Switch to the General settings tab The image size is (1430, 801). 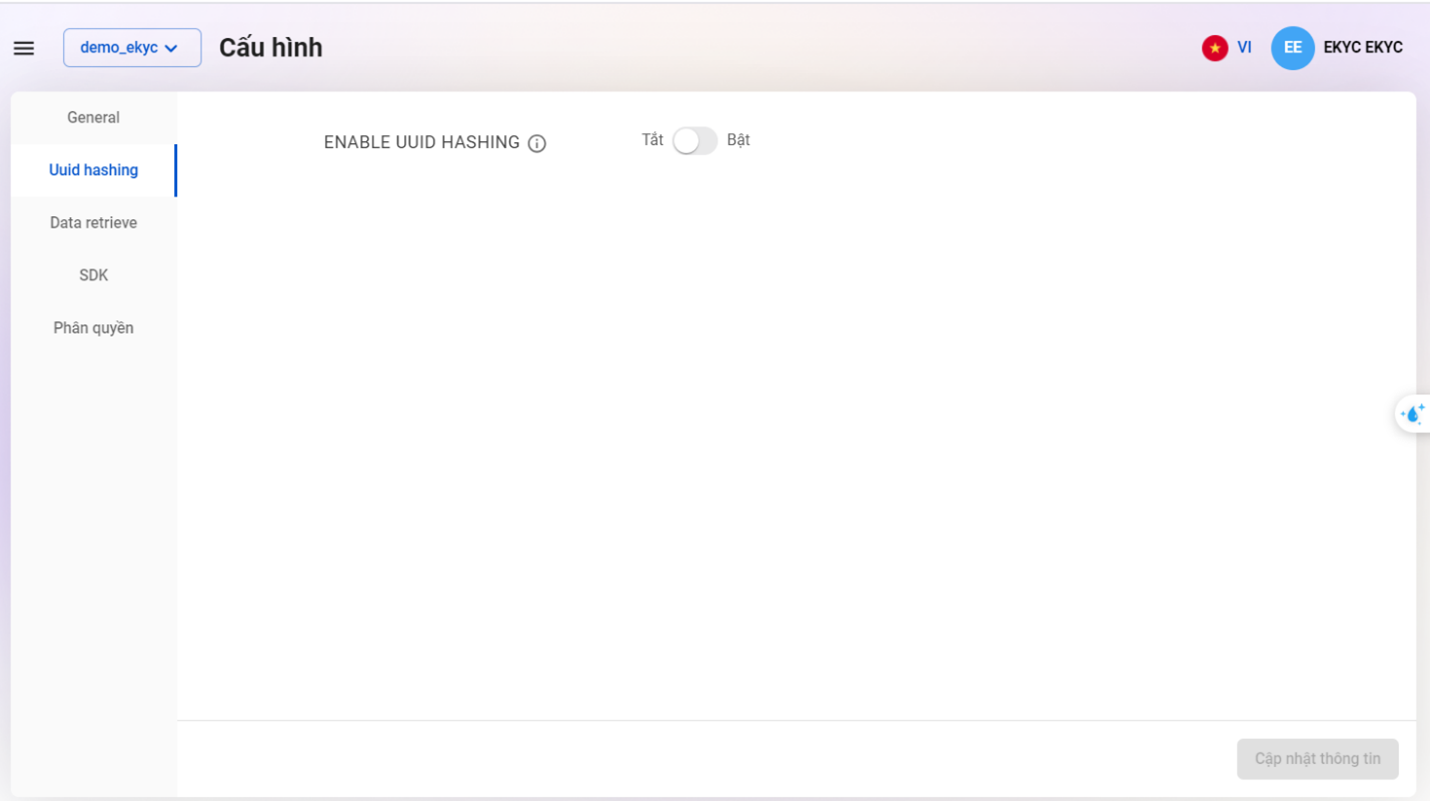(93, 117)
